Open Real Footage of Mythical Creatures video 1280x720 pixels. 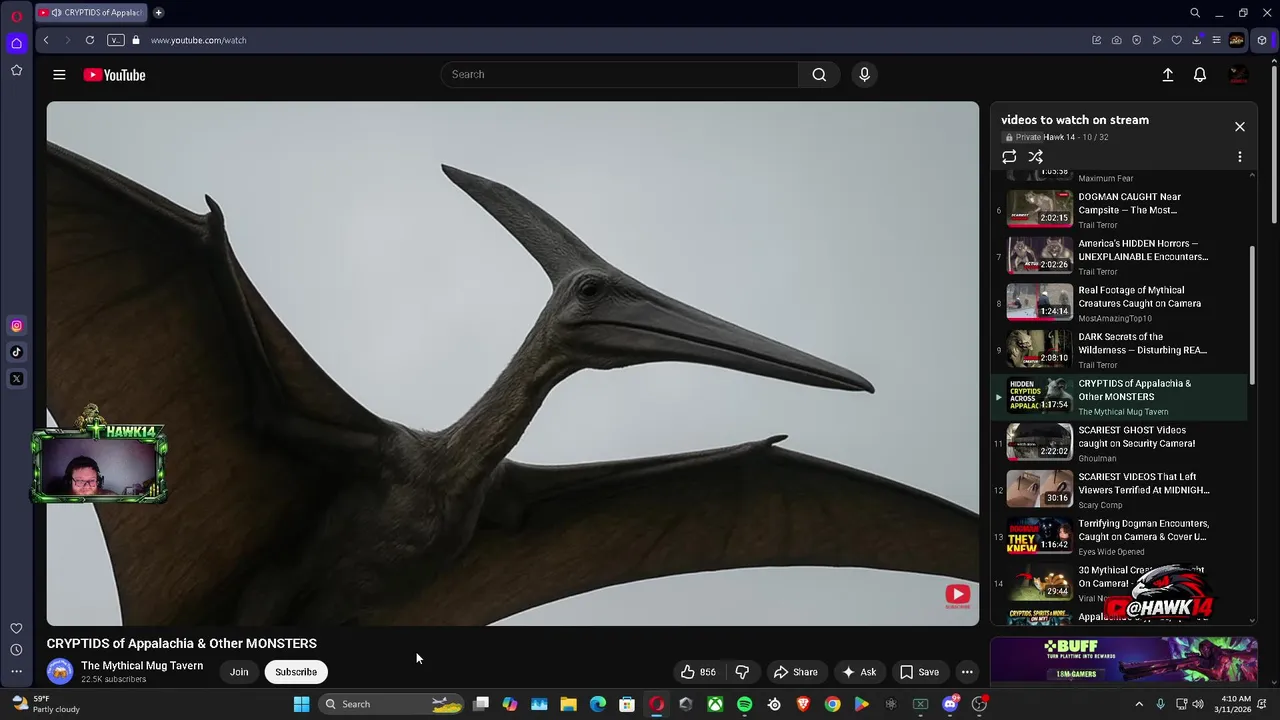pos(1119,304)
